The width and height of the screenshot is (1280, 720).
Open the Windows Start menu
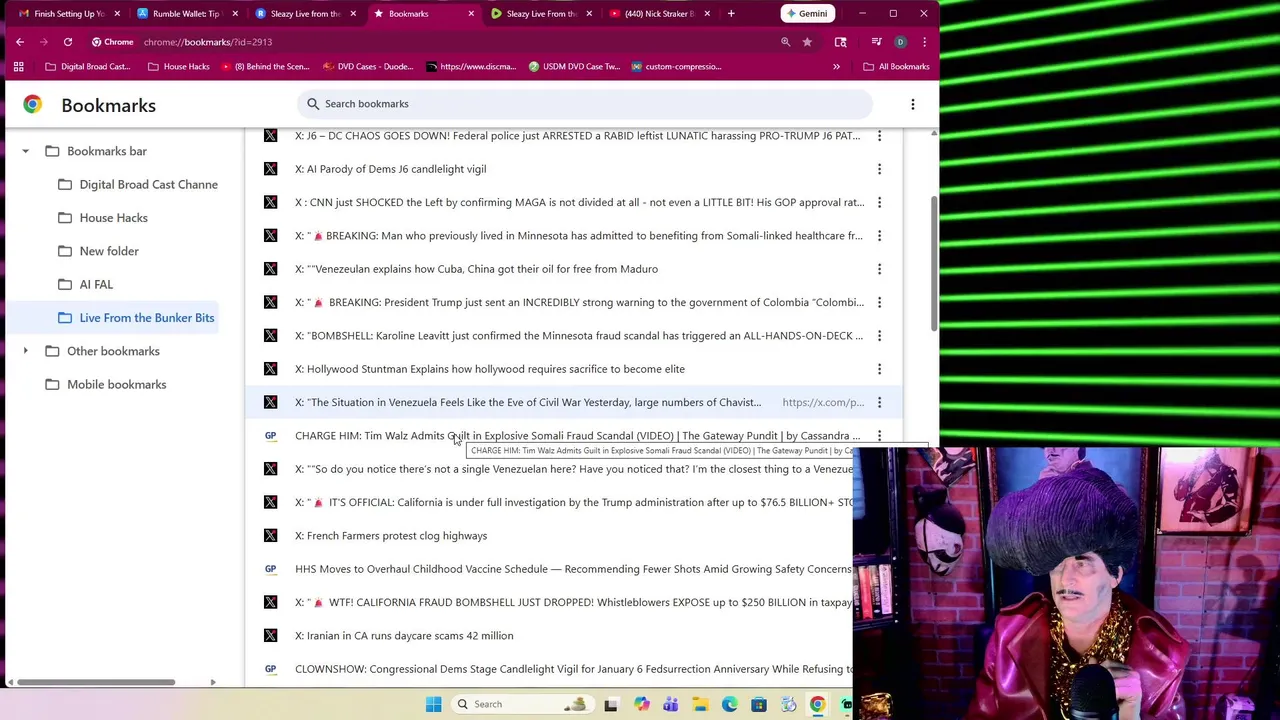[x=433, y=704]
